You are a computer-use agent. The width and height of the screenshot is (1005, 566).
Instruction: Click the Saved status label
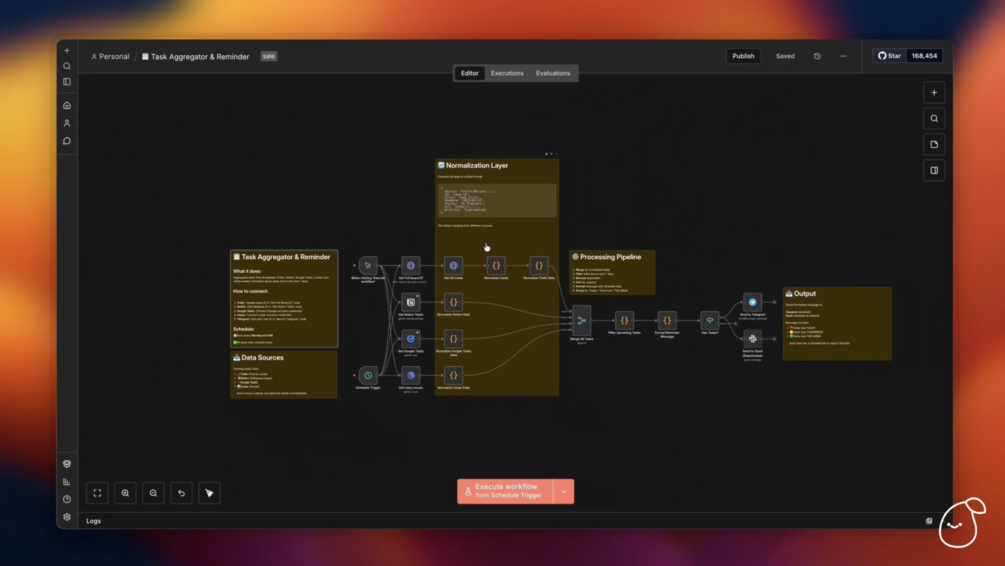[x=785, y=56]
